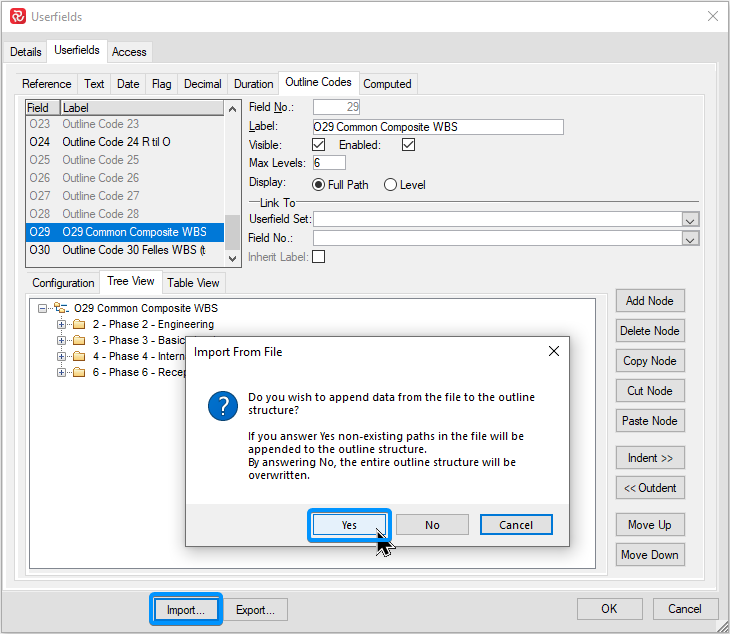
Task: Expand the Phase 2 - Engineering node
Action: pyautogui.click(x=61, y=325)
